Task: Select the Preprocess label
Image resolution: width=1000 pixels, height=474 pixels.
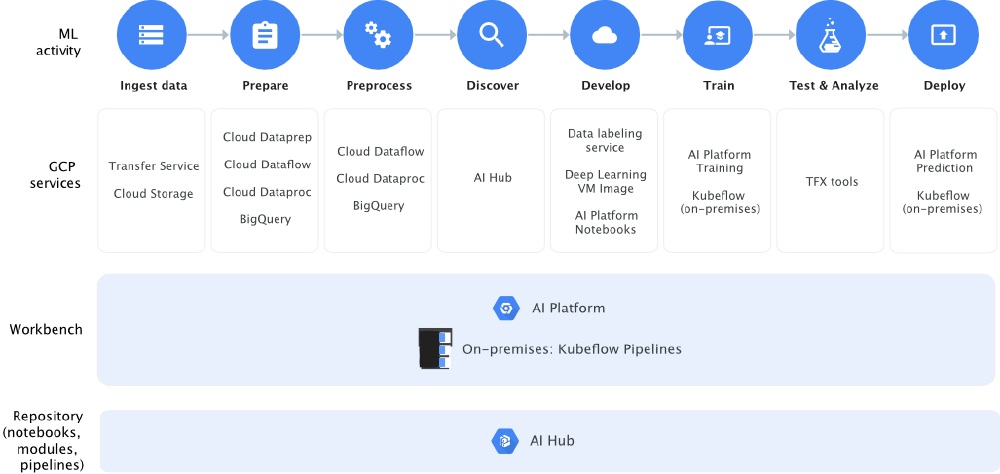Action: point(379,85)
